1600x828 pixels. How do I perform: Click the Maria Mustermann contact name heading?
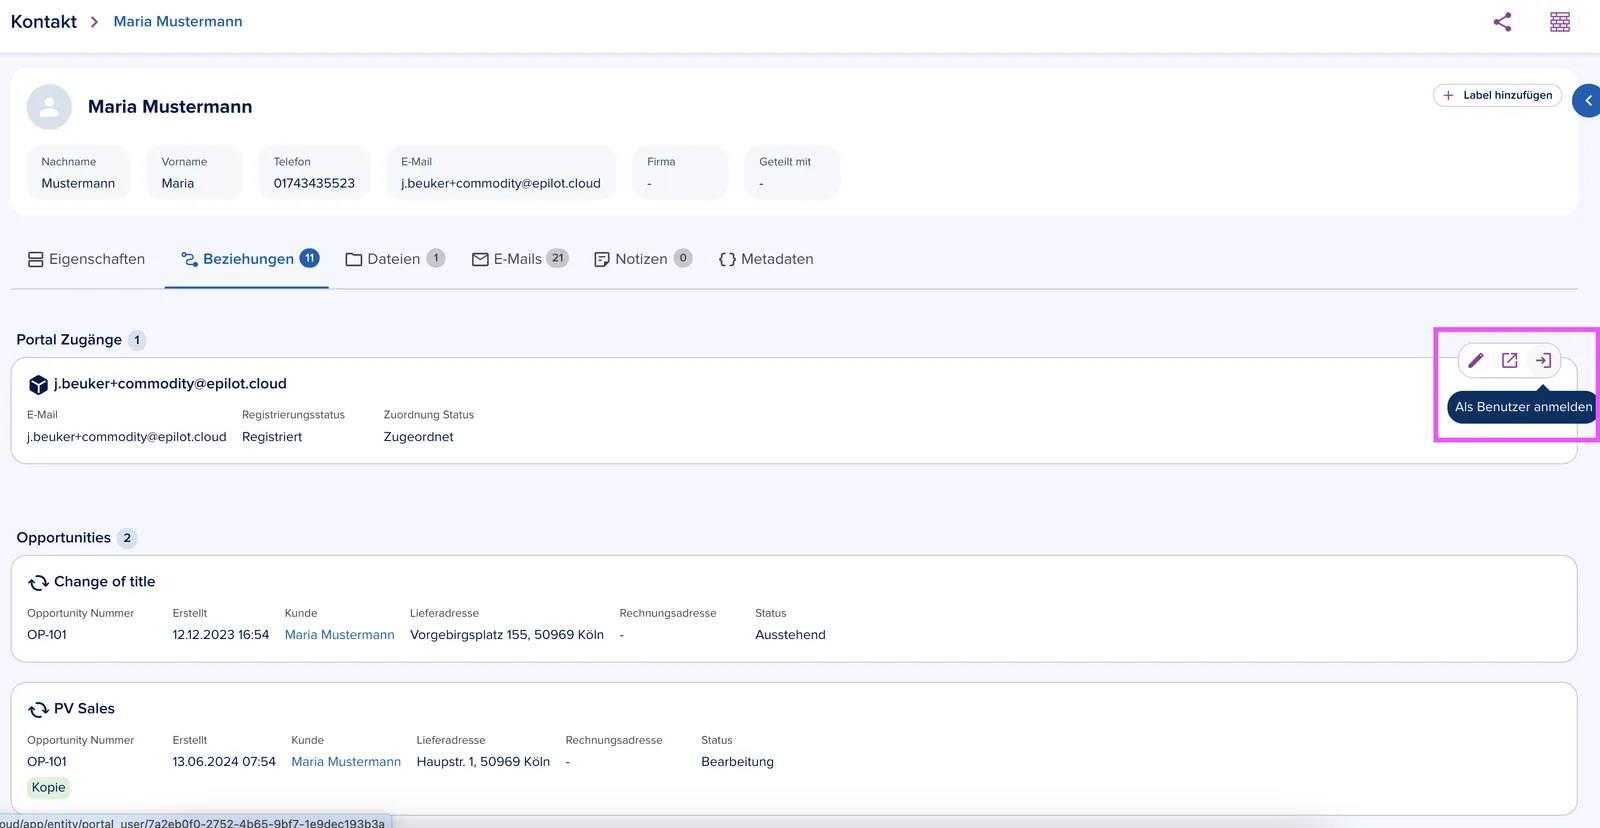click(x=170, y=107)
